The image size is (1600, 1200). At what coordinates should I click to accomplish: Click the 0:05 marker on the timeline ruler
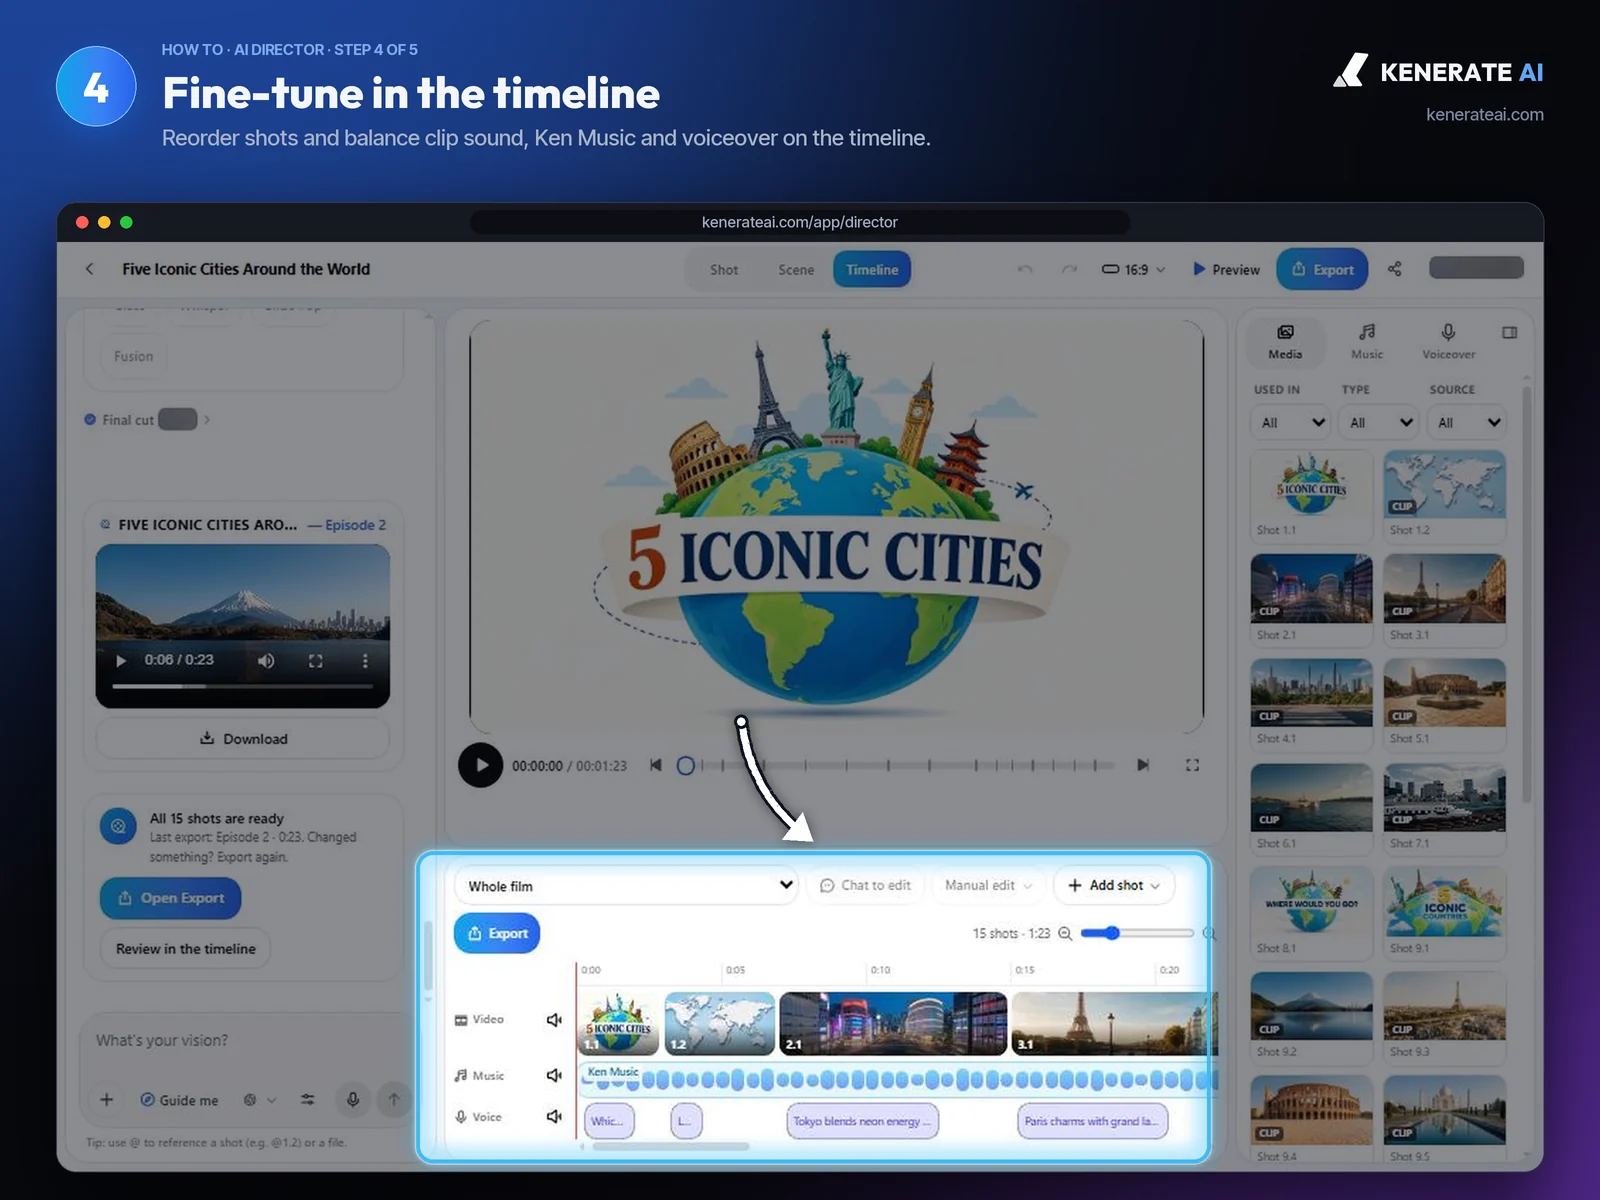tap(735, 970)
